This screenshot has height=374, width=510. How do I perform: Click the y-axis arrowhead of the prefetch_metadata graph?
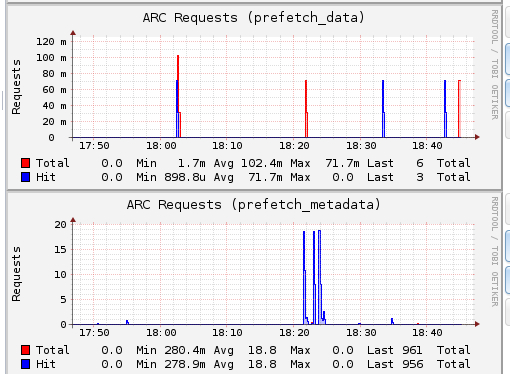pyautogui.click(x=73, y=220)
